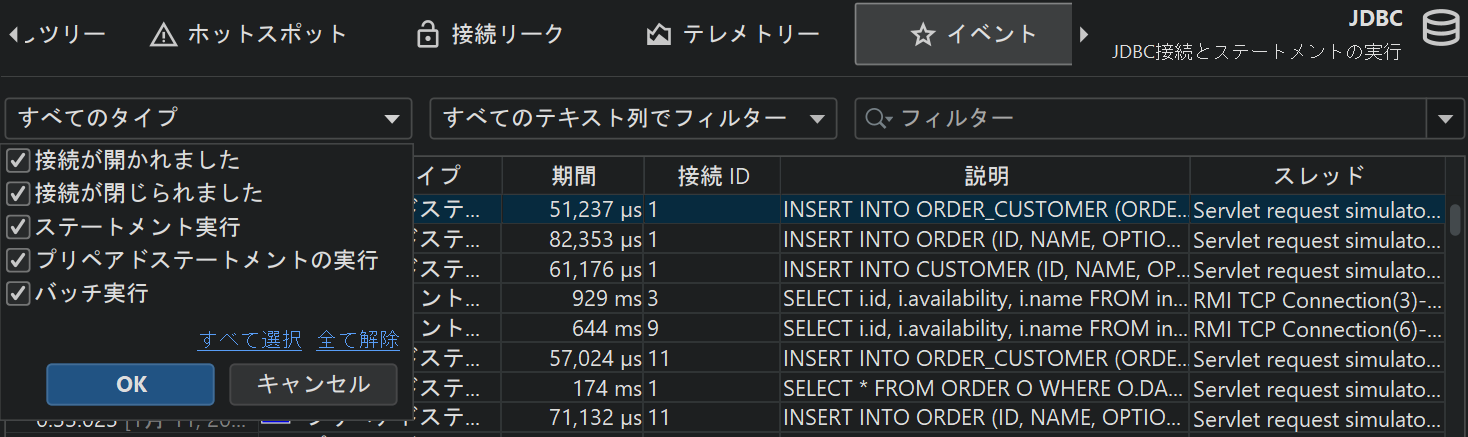Open the すべてのタイプ dropdown
Image resolution: width=1468 pixels, height=437 pixels.
click(208, 119)
